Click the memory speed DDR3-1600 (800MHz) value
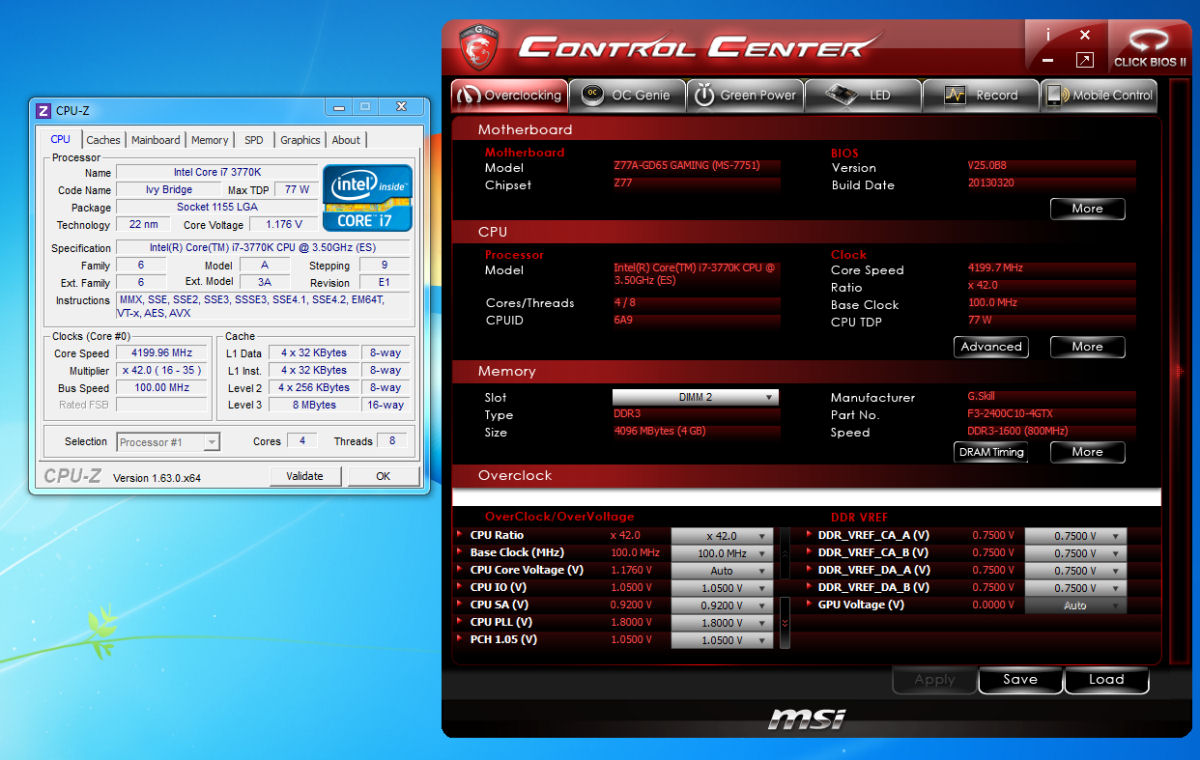 tap(1018, 432)
